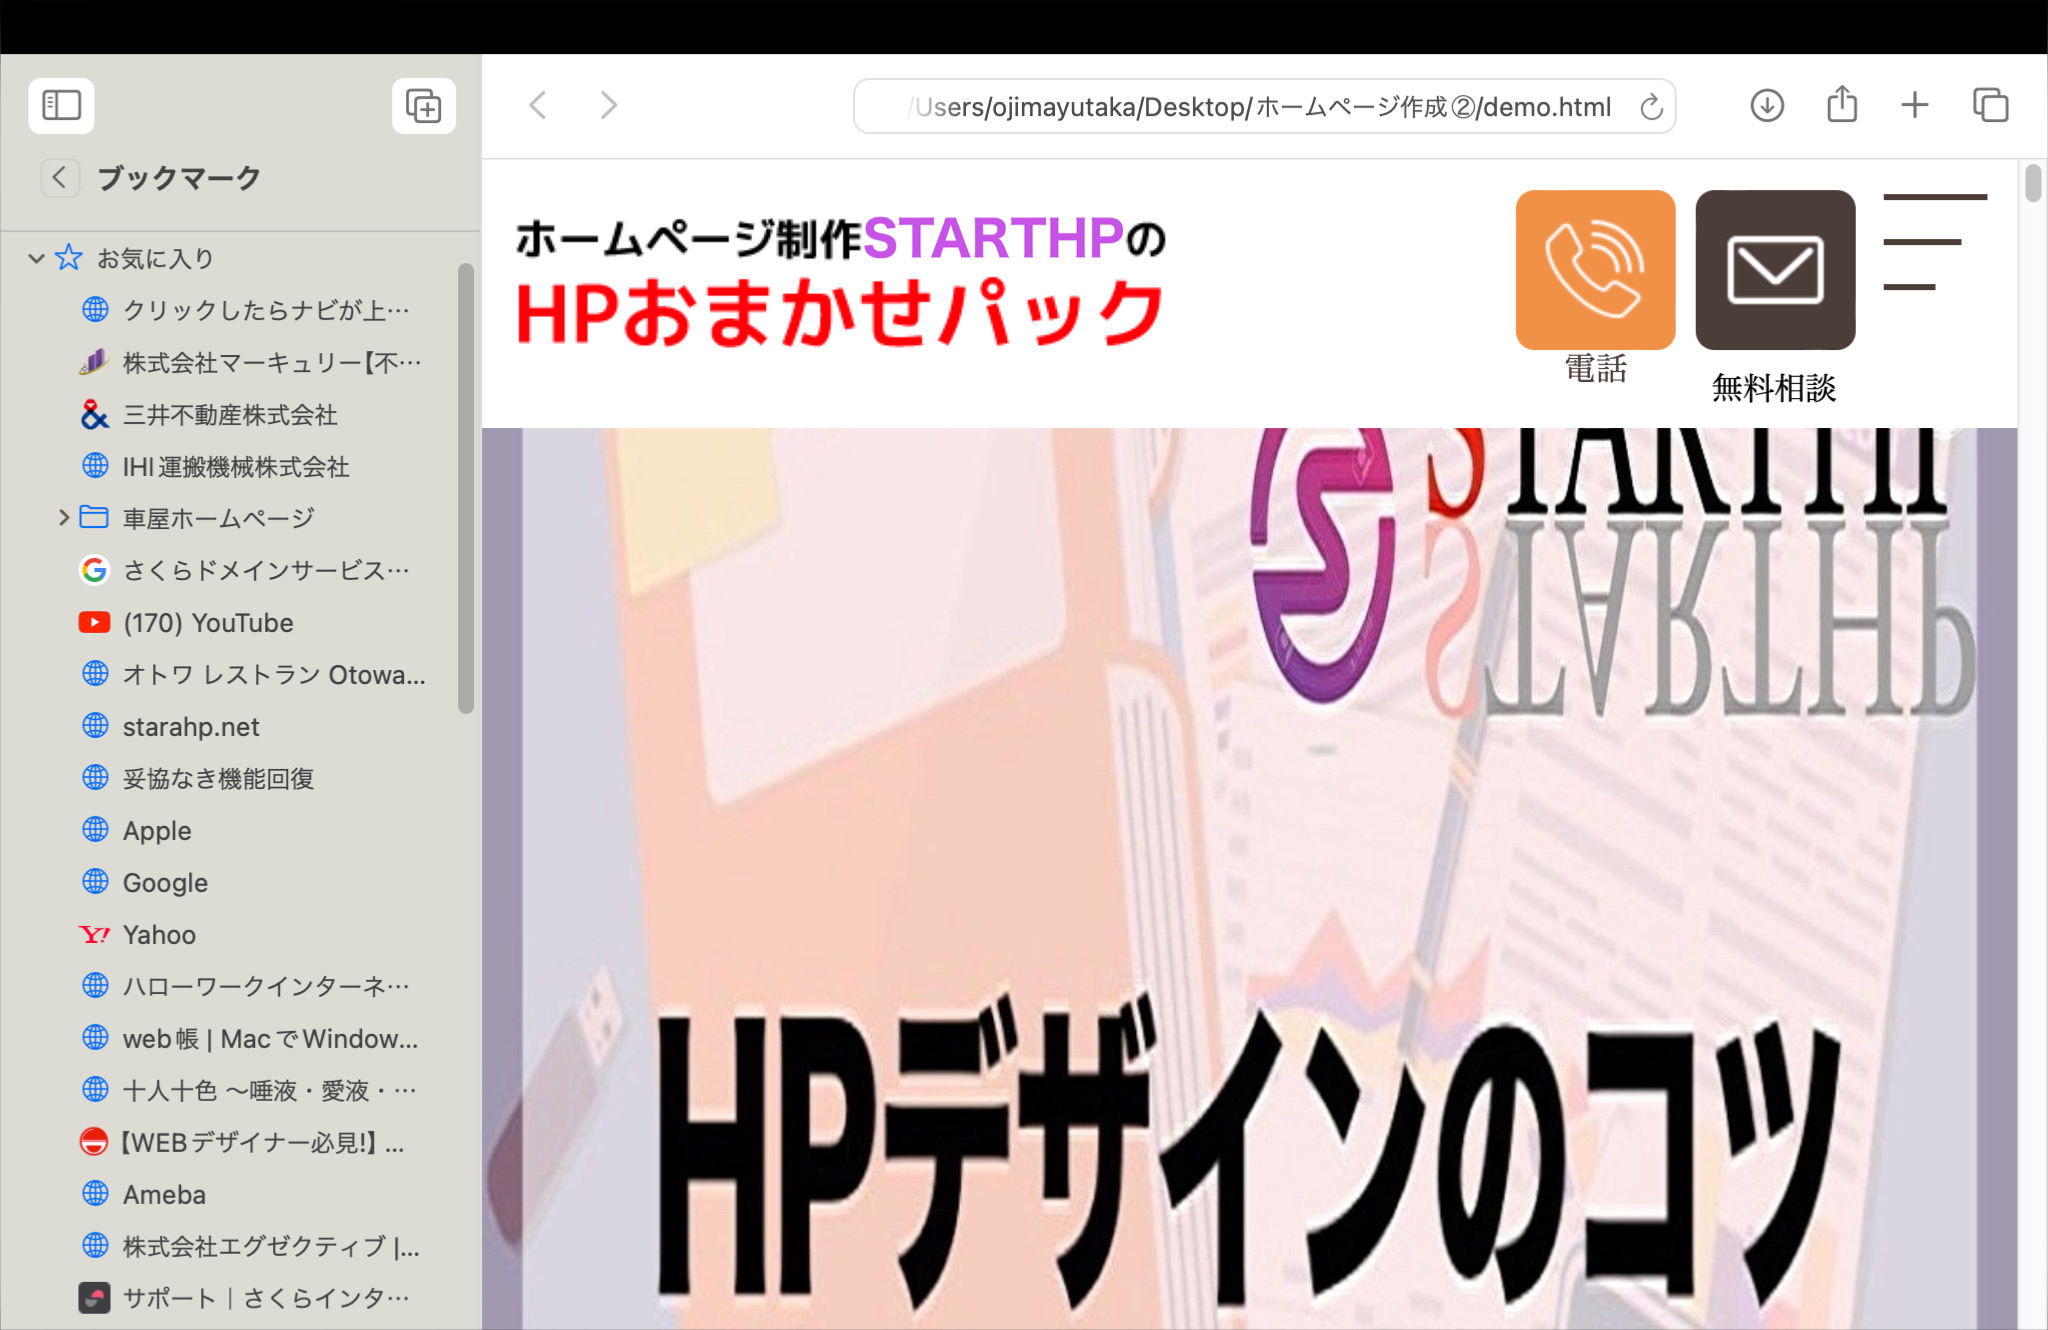Collapse the お気に入り favorites group
Image resolution: width=2048 pixels, height=1330 pixels.
coord(36,258)
